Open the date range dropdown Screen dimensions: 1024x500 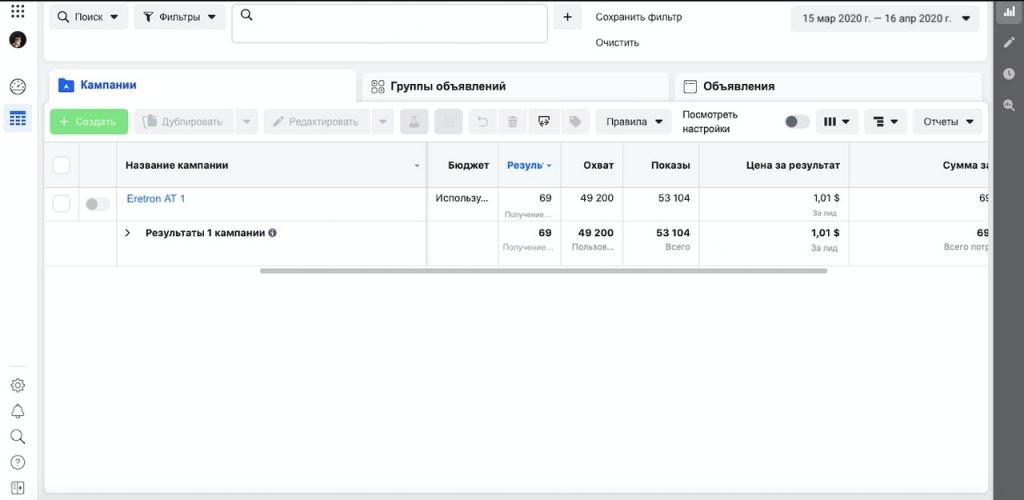click(x=885, y=18)
